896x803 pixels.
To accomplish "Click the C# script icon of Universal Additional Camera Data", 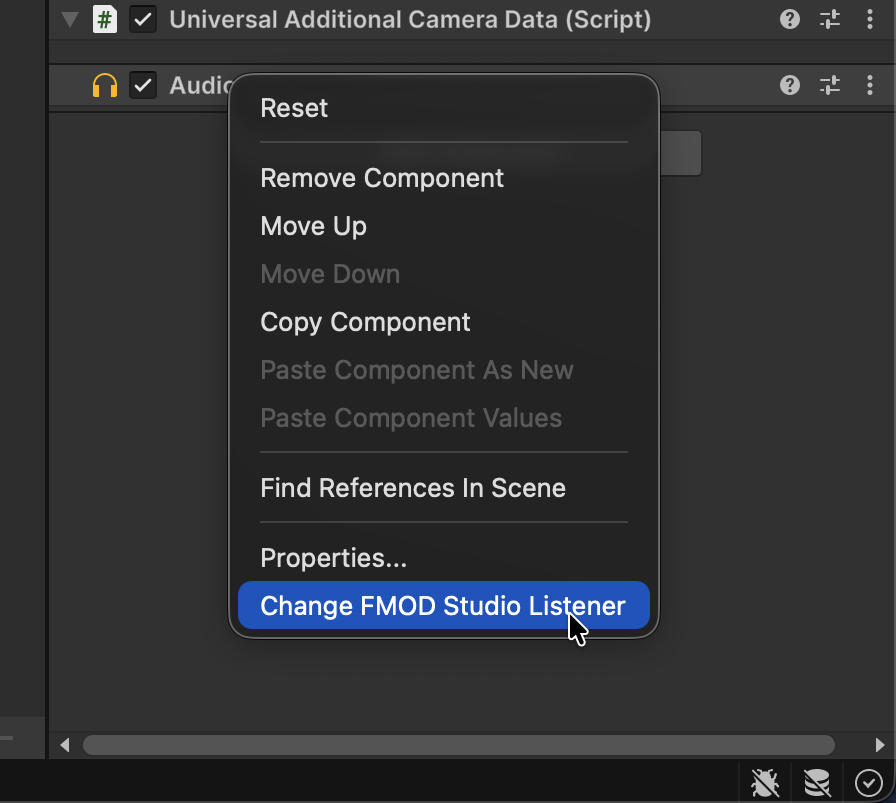I will (x=105, y=20).
